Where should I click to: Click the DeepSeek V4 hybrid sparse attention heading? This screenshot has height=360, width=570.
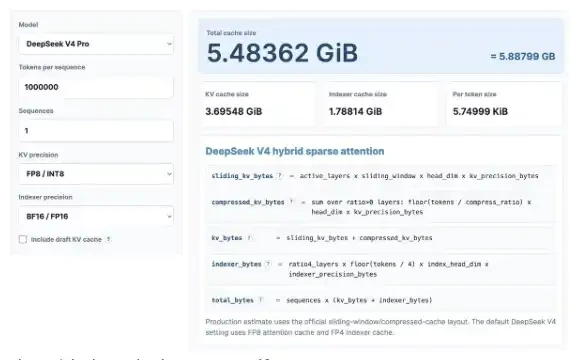295,151
